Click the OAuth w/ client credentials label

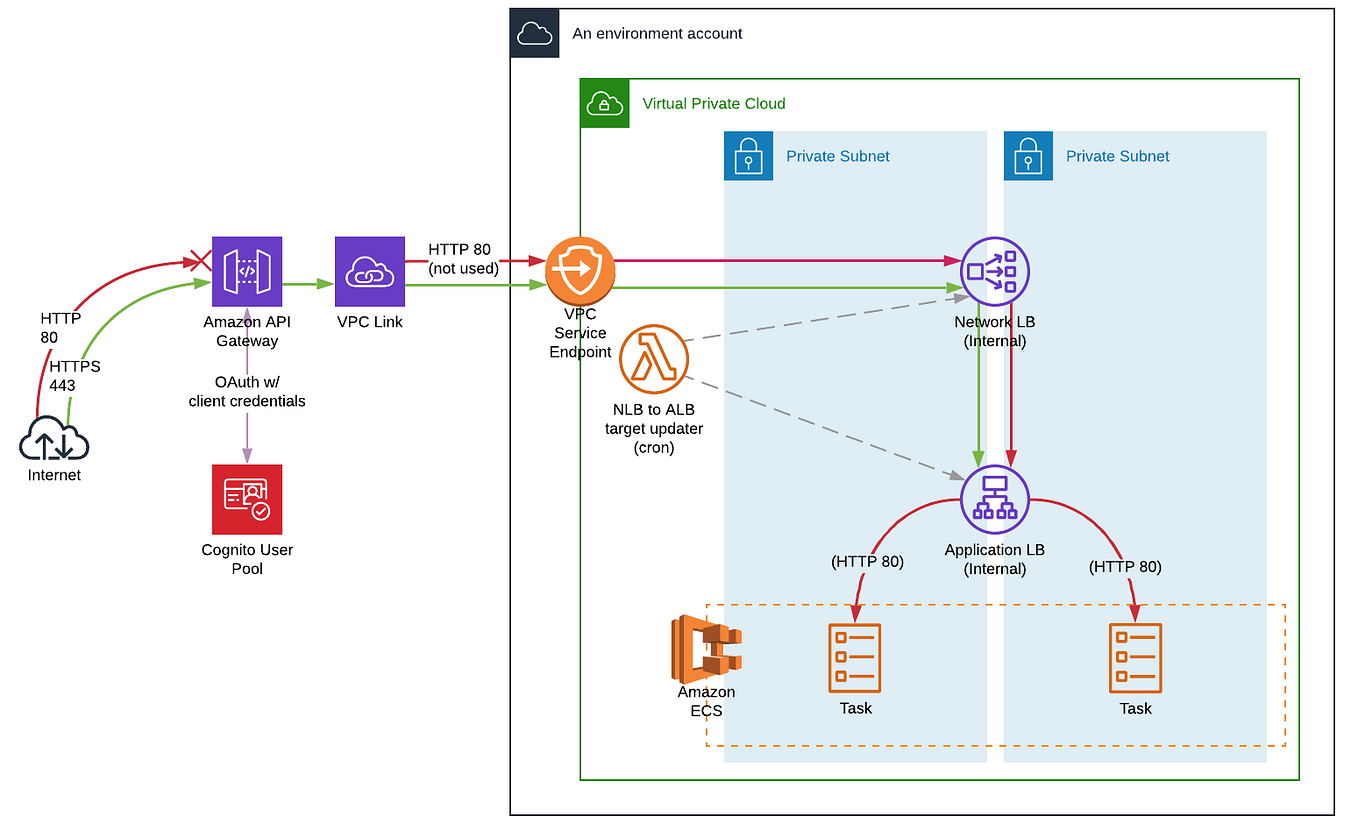246,391
